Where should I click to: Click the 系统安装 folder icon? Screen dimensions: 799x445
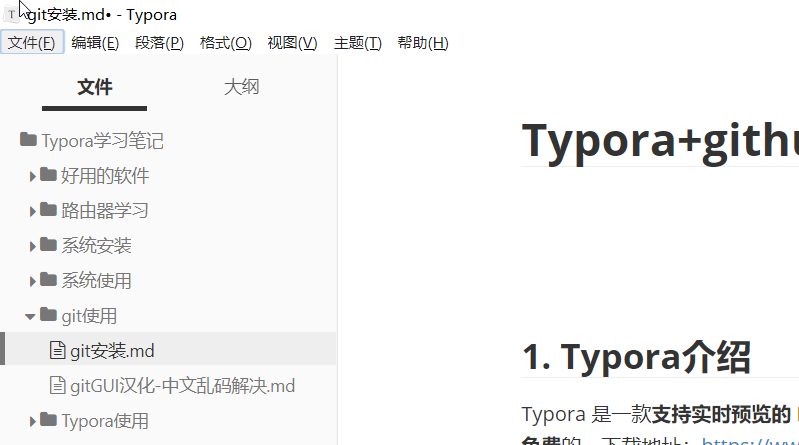(x=48, y=245)
